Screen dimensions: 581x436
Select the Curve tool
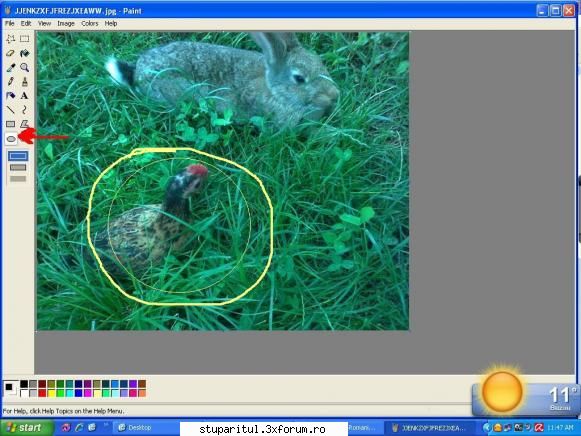(x=24, y=110)
